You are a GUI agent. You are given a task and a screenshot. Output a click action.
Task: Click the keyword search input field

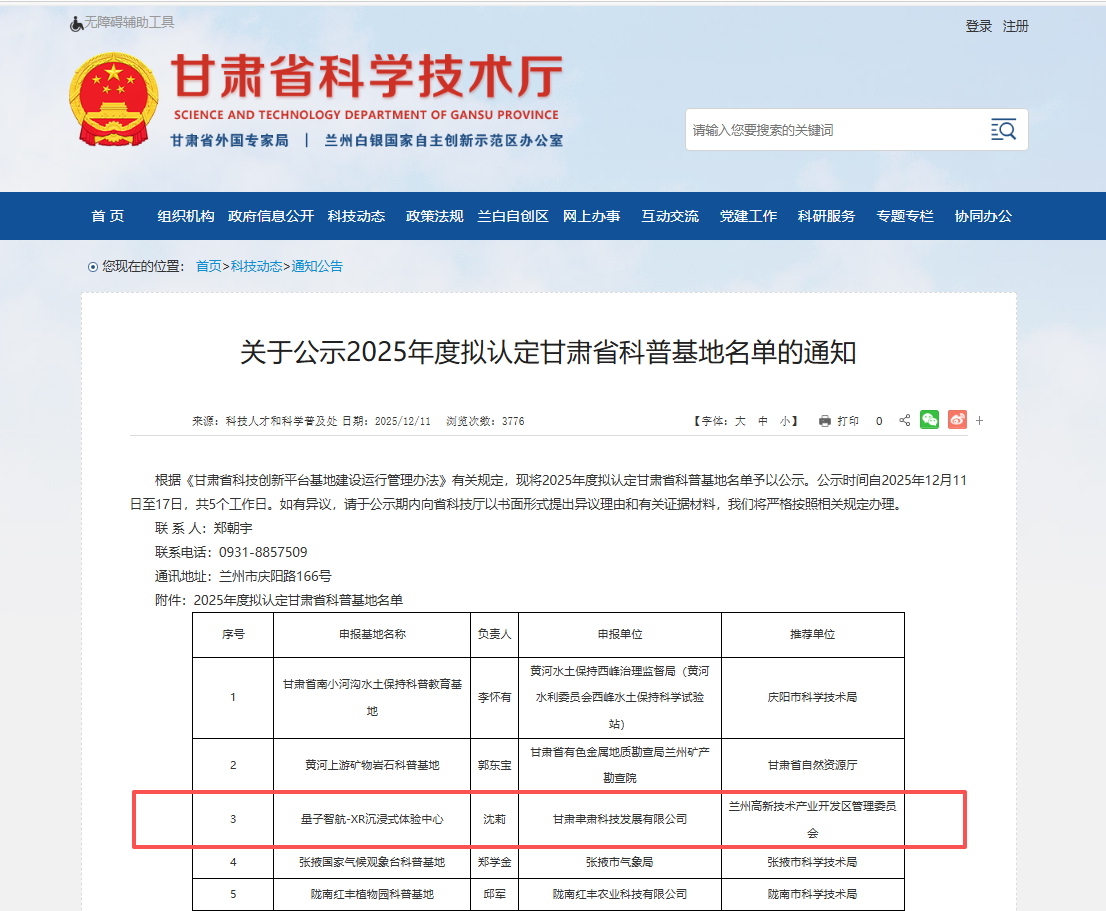click(830, 130)
